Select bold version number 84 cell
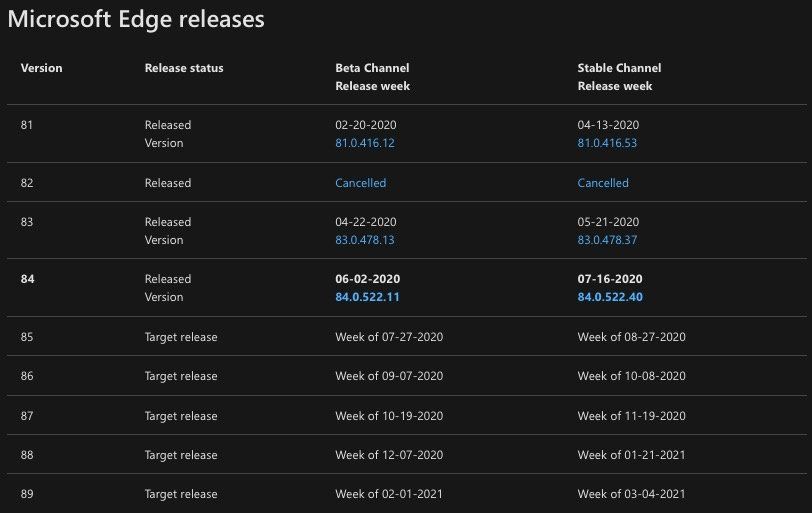The height and width of the screenshot is (513, 812). click(27, 279)
